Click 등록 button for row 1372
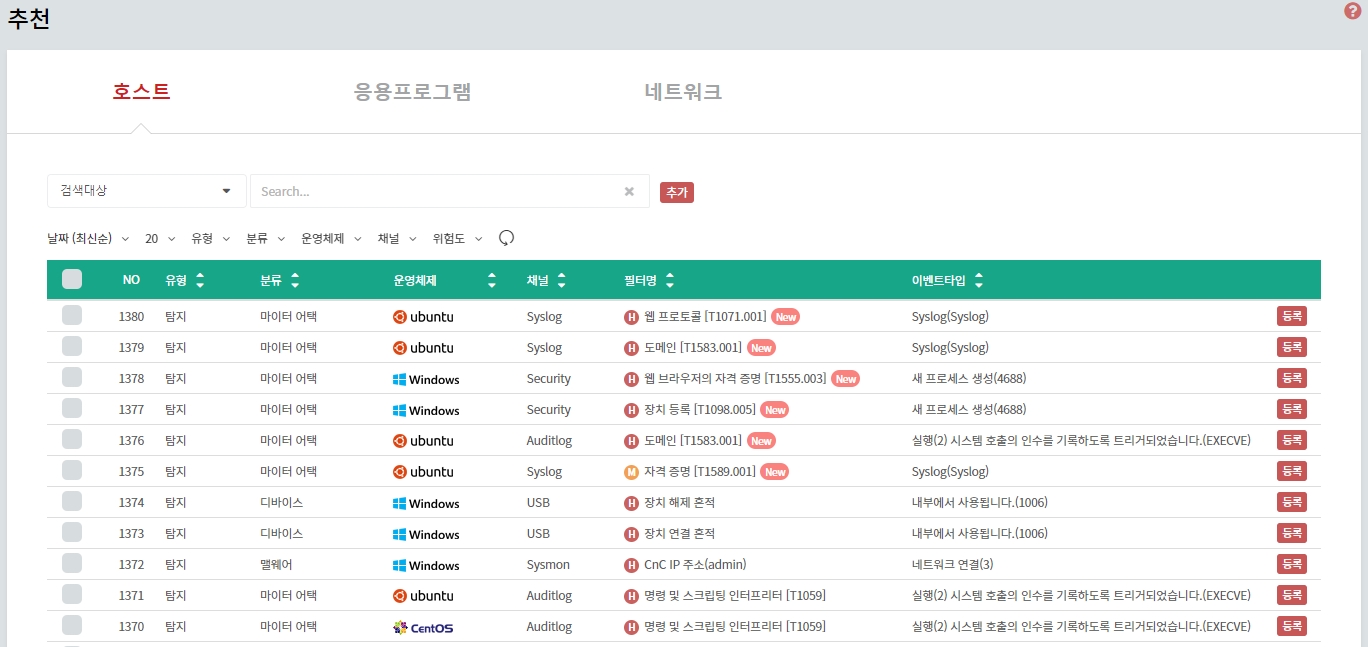Image resolution: width=1368 pixels, height=647 pixels. tap(1291, 564)
